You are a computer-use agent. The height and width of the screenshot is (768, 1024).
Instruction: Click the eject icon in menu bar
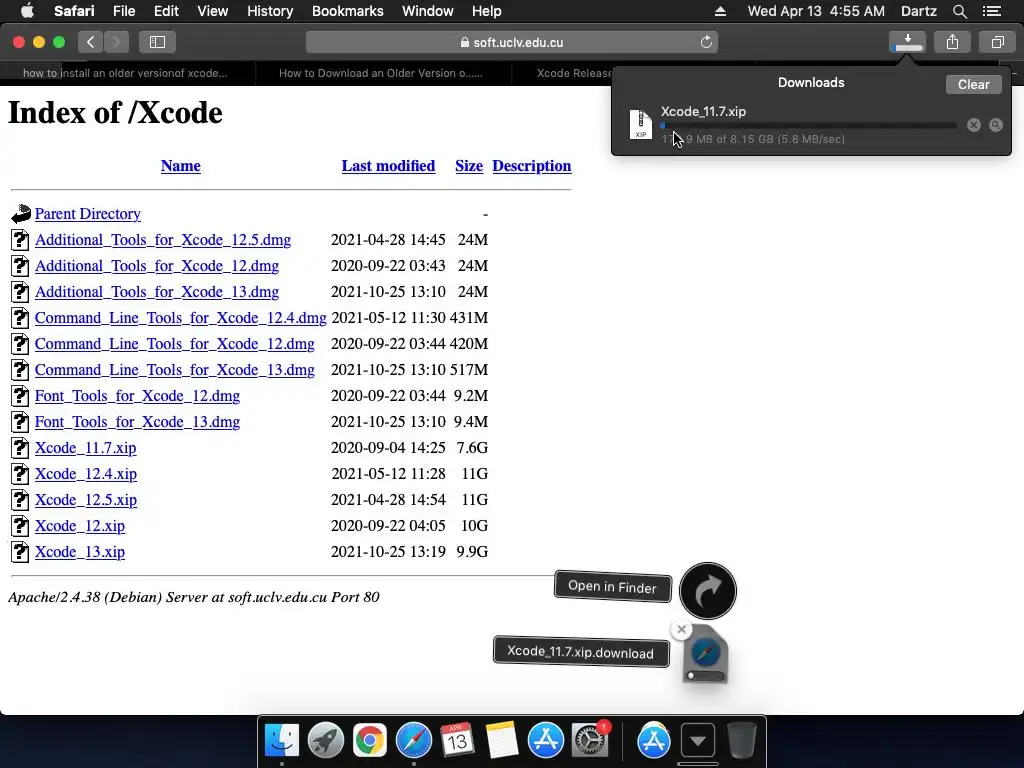coord(720,11)
